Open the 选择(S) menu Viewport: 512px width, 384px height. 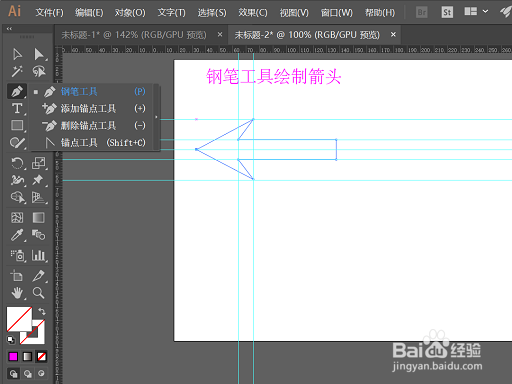pyautogui.click(x=212, y=13)
